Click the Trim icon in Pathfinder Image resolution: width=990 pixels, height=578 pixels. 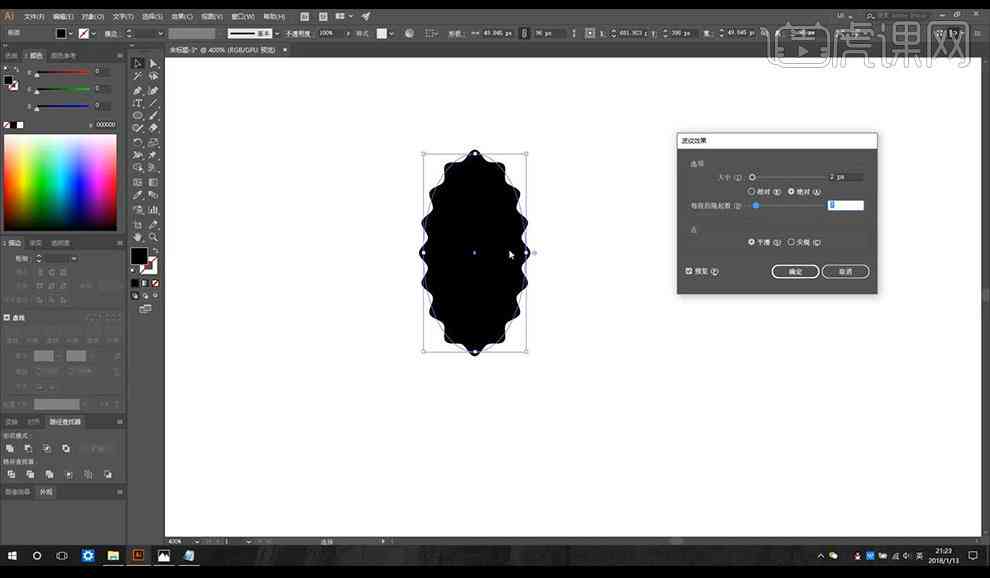(30, 474)
